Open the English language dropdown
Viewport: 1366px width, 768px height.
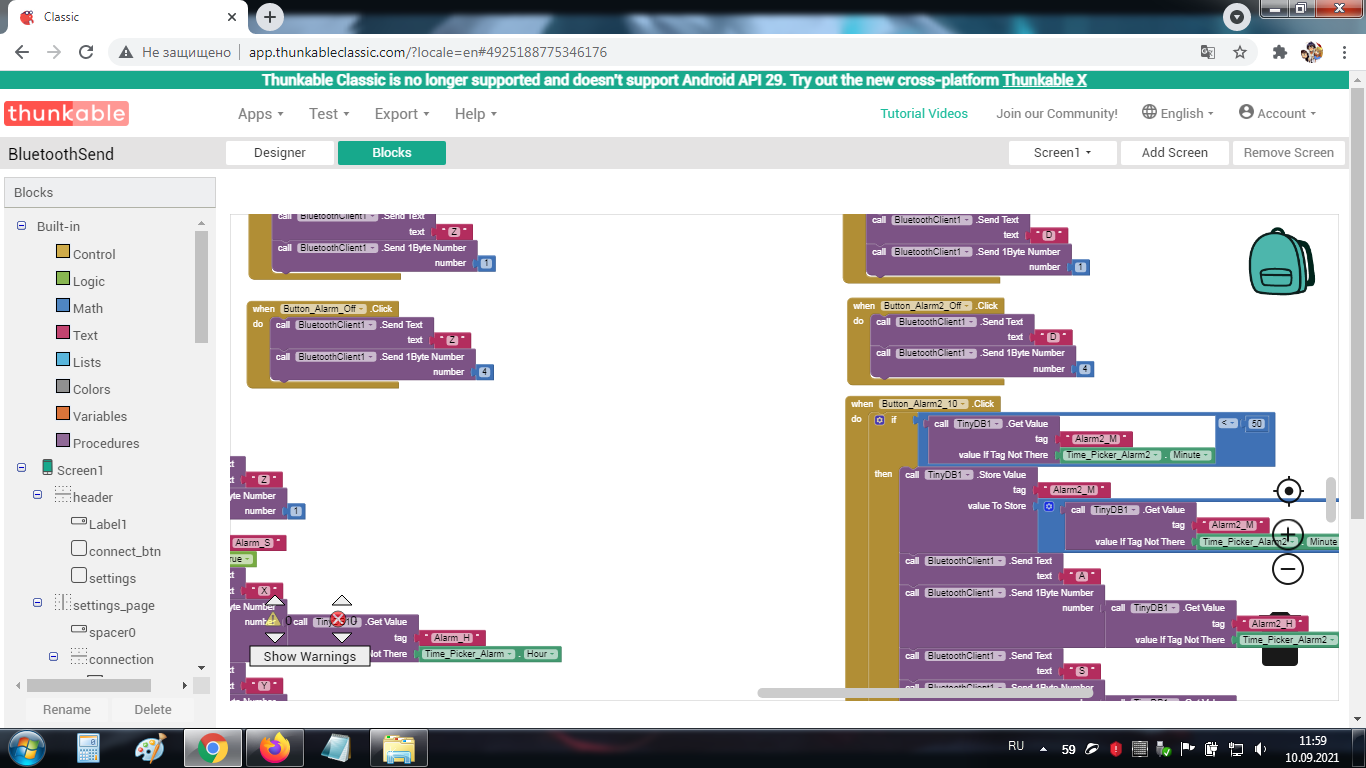pos(1178,113)
